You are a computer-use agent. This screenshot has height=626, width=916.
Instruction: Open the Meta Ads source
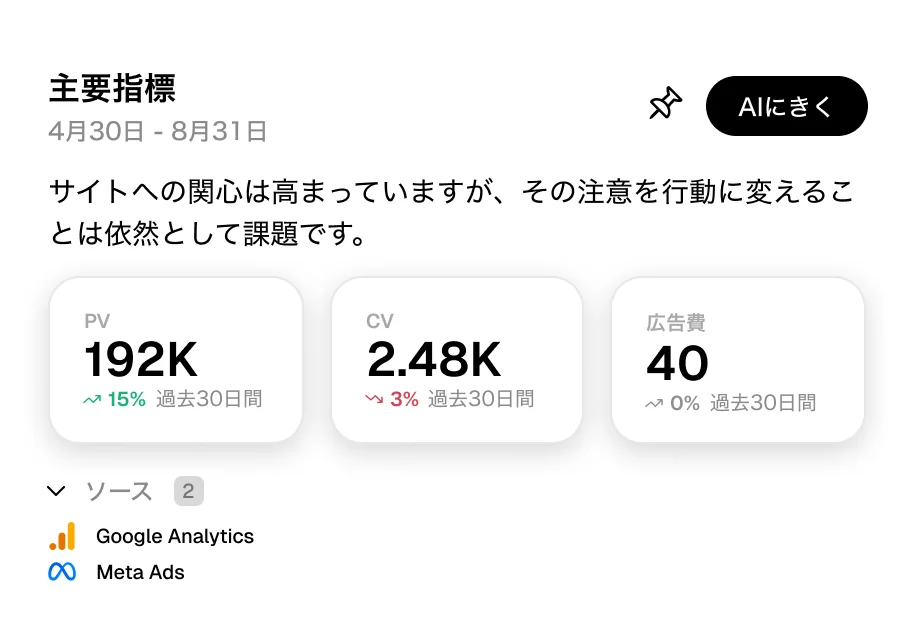140,572
